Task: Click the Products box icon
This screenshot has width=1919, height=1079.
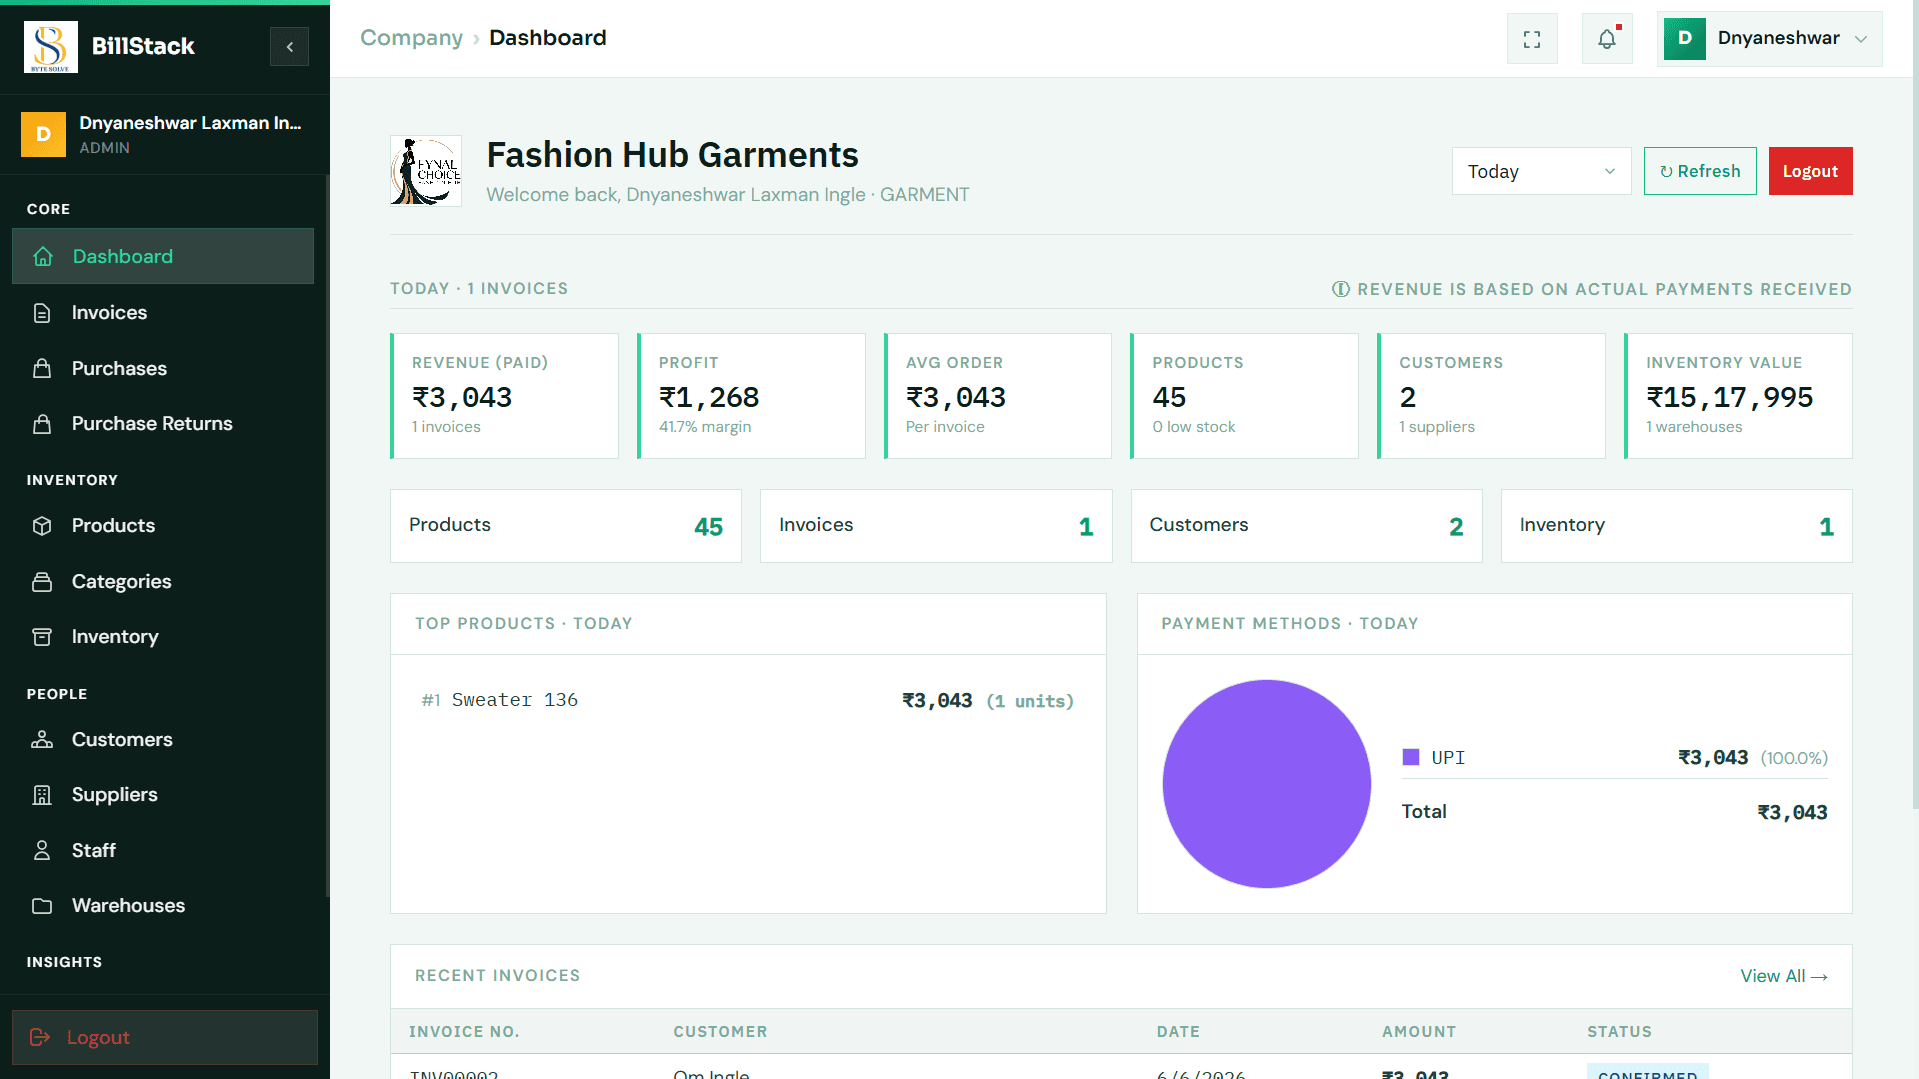Action: click(x=42, y=526)
